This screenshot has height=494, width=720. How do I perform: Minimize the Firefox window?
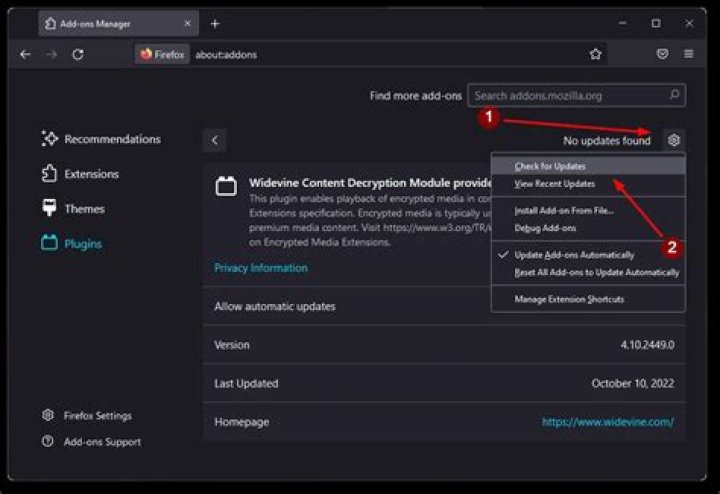pos(622,23)
